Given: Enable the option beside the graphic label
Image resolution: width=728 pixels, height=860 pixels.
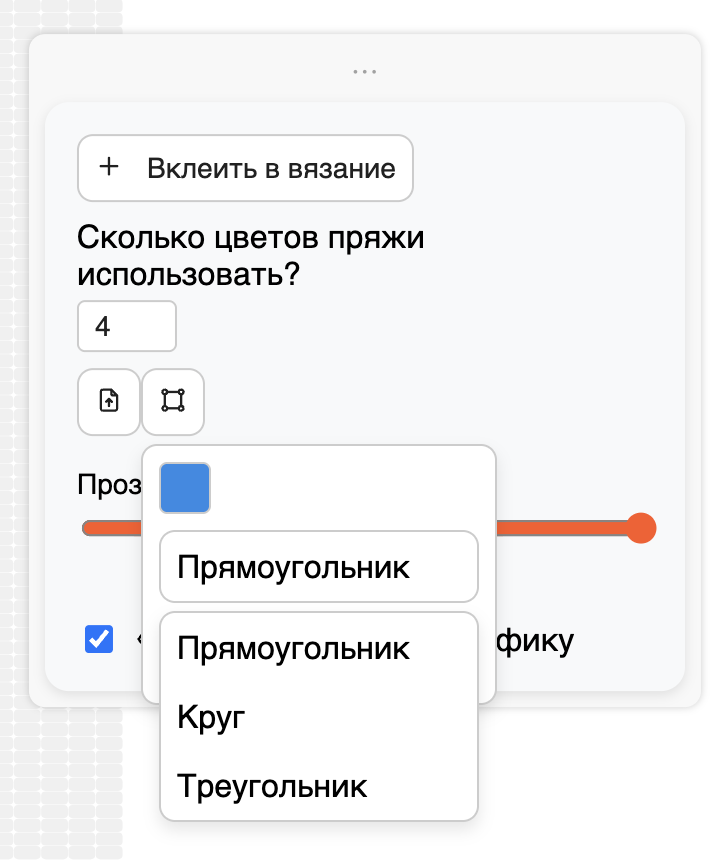Looking at the screenshot, I should pyautogui.click(x=98, y=640).
